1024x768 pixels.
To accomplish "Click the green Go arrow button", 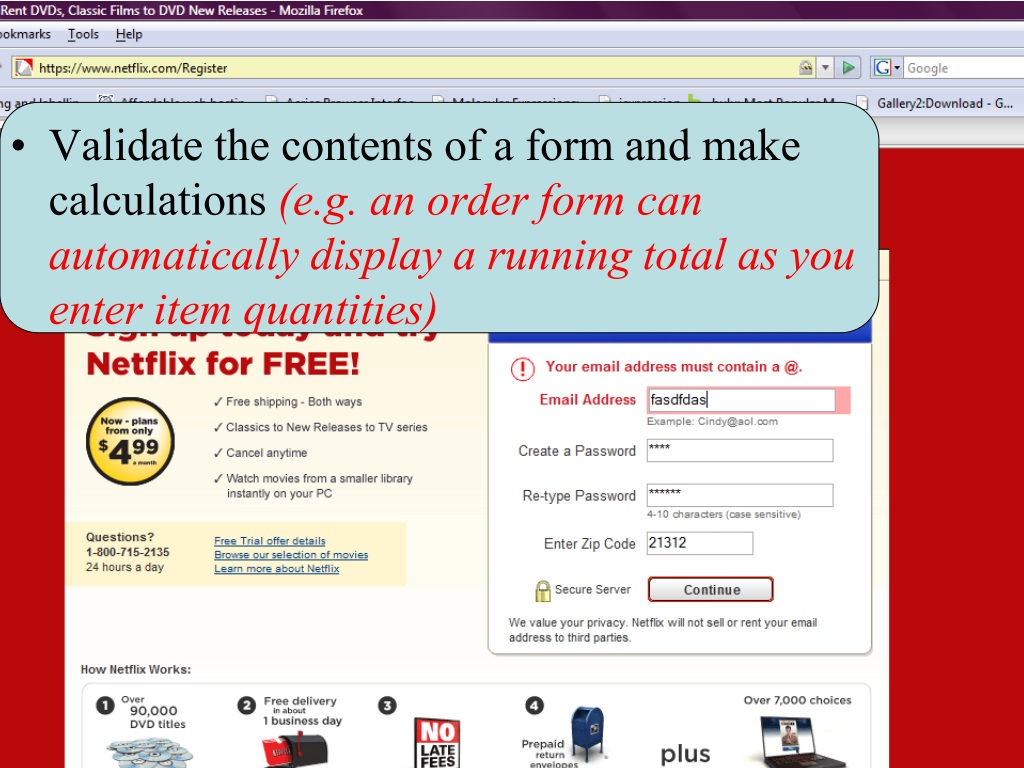I will (848, 67).
